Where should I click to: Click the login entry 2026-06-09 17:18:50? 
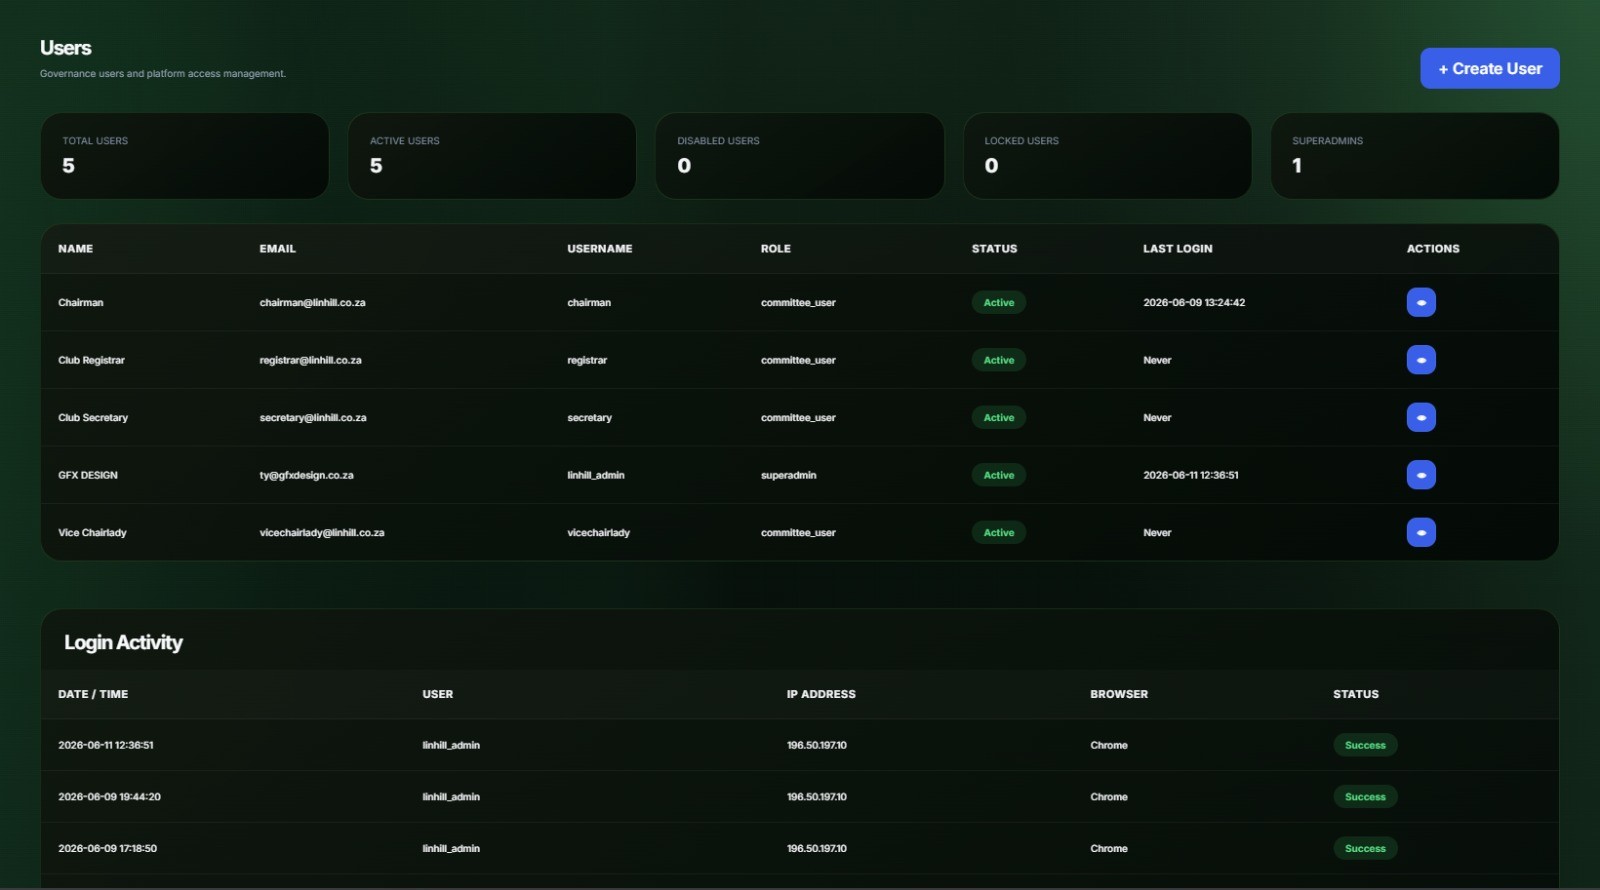point(108,849)
